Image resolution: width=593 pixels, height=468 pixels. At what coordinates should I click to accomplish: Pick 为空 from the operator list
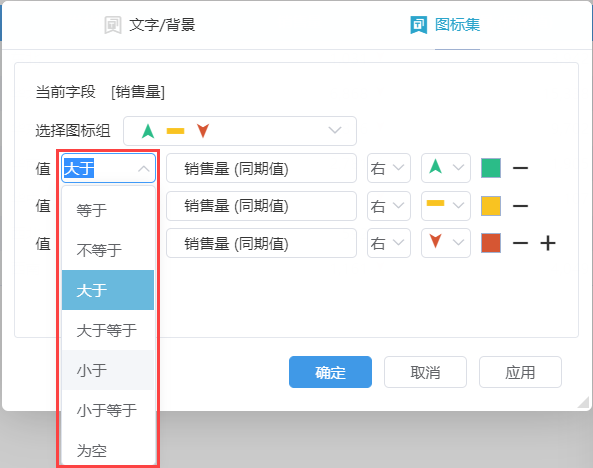point(108,450)
